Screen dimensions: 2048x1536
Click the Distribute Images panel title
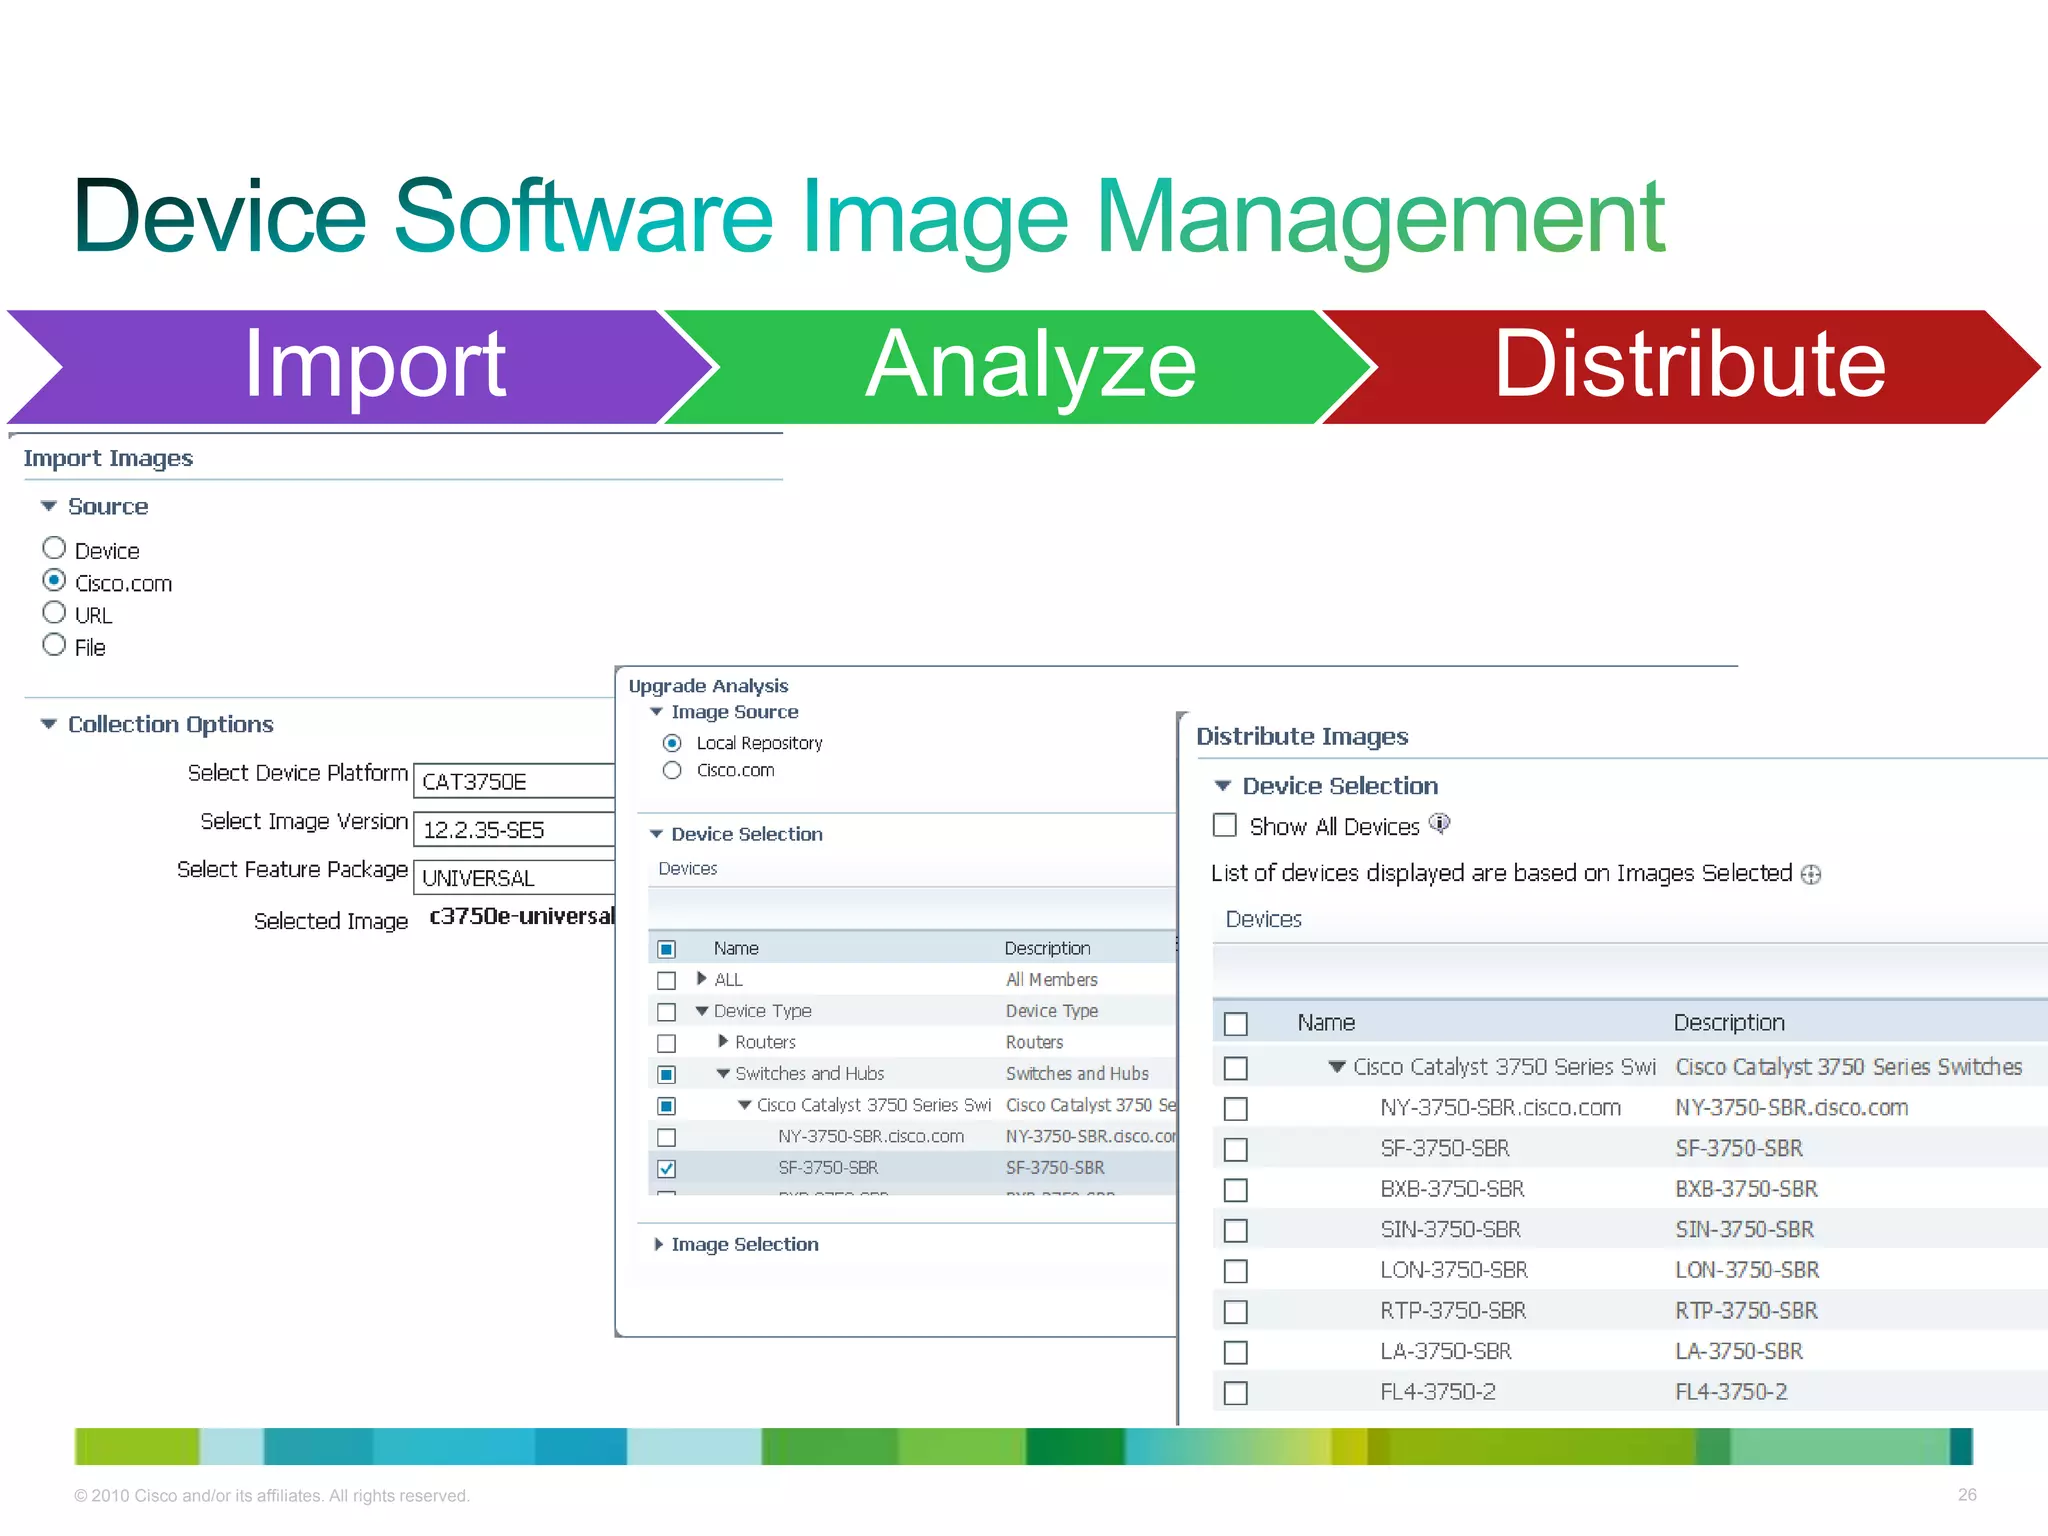click(x=1302, y=737)
